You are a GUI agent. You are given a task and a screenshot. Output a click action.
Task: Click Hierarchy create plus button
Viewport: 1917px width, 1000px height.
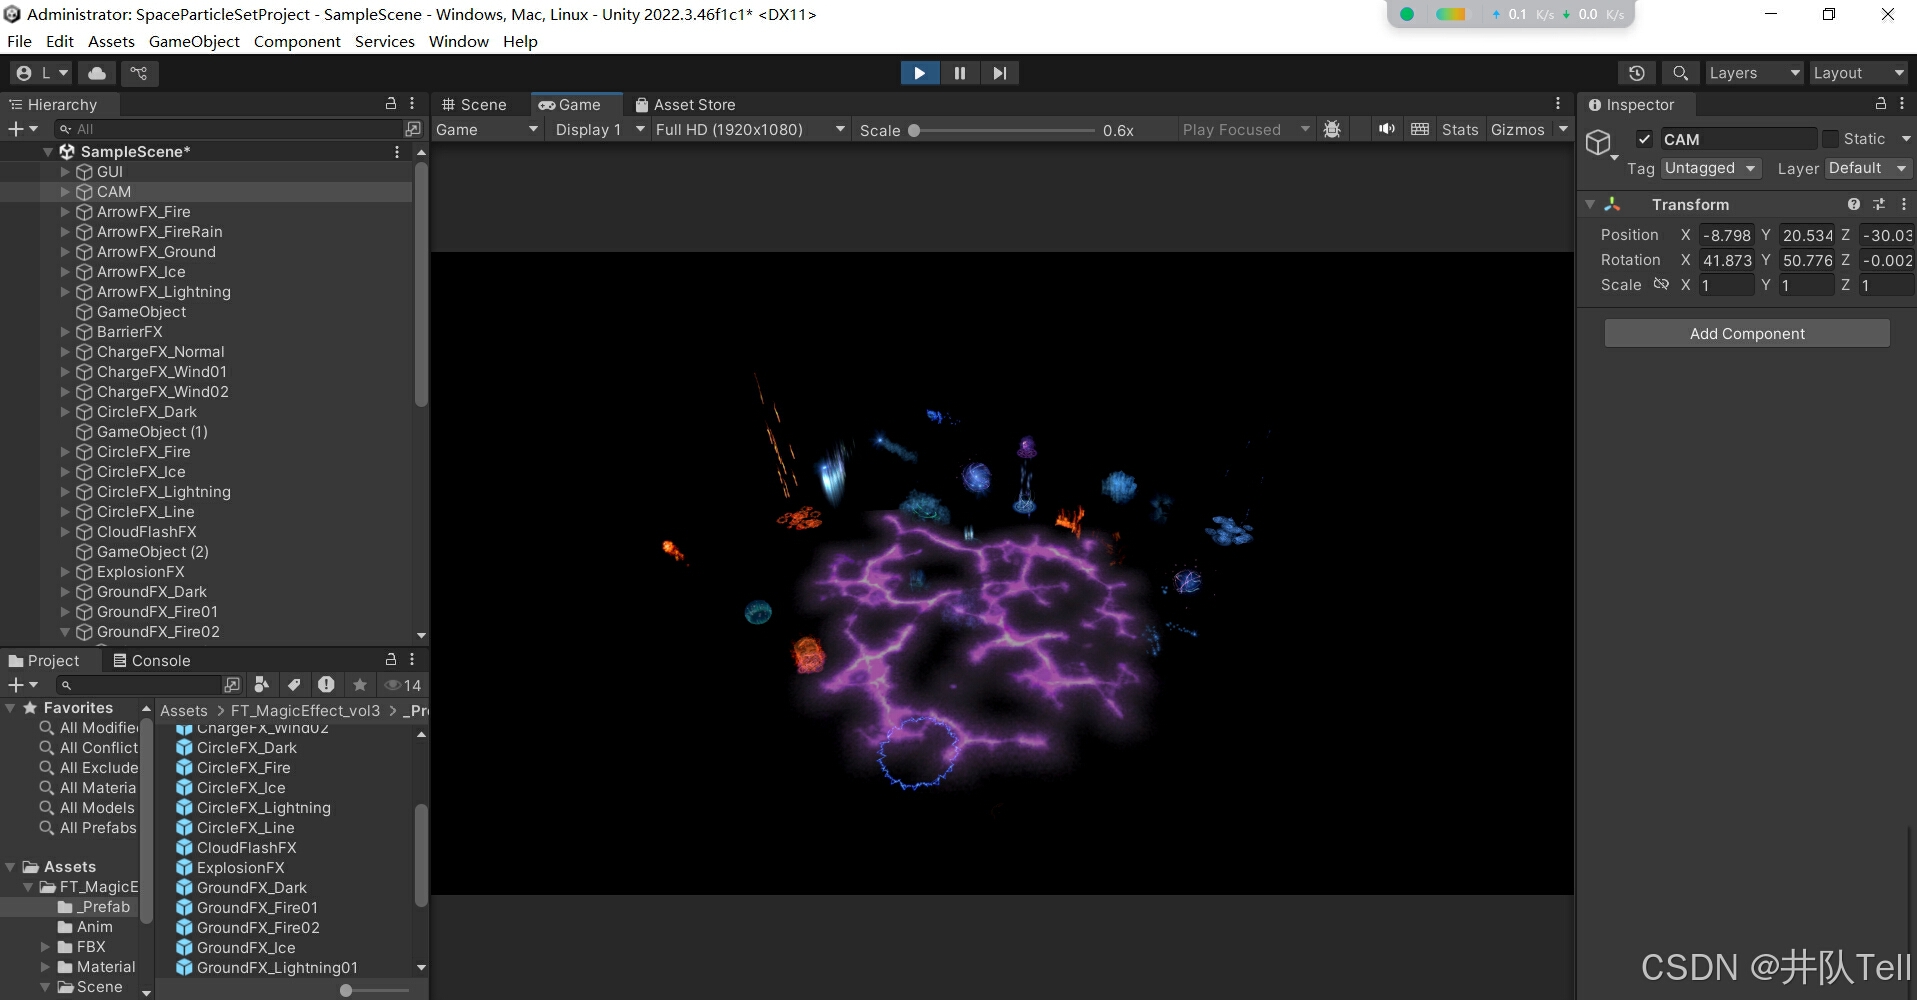pyautogui.click(x=22, y=129)
